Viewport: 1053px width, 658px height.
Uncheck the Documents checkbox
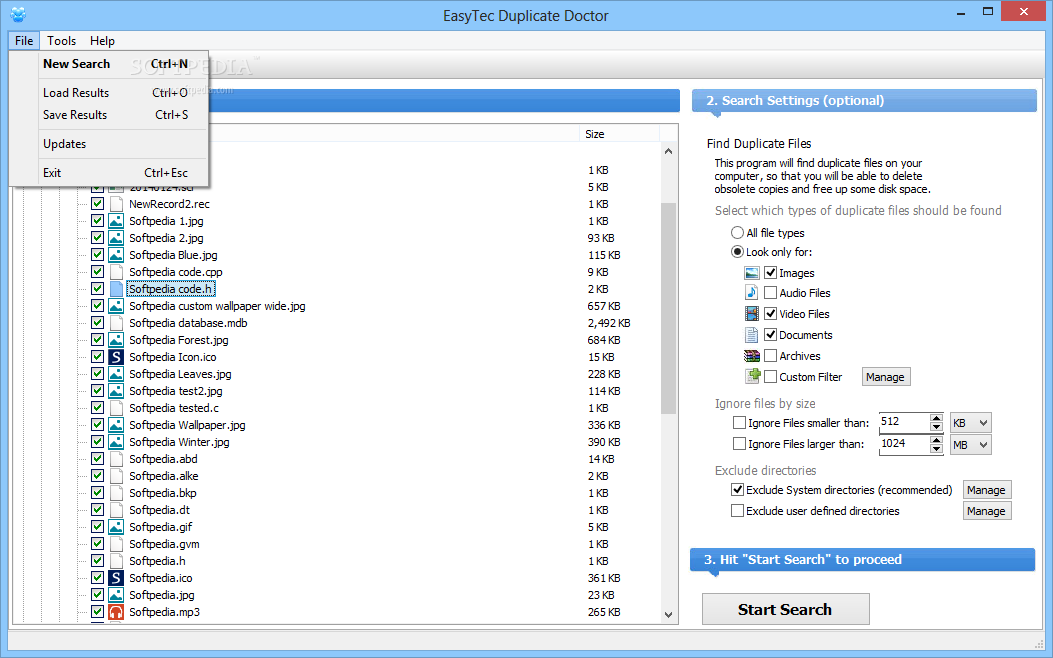[771, 335]
